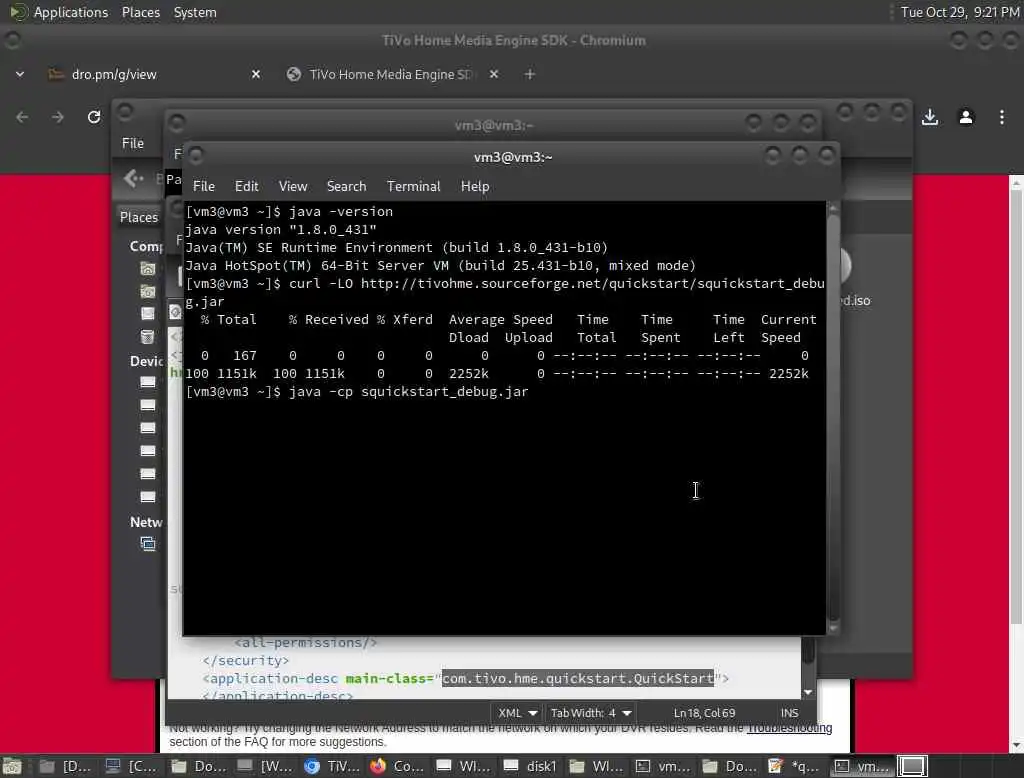Click the Chromium page scrollbar up arrow
1024x778 pixels.
(1016, 184)
